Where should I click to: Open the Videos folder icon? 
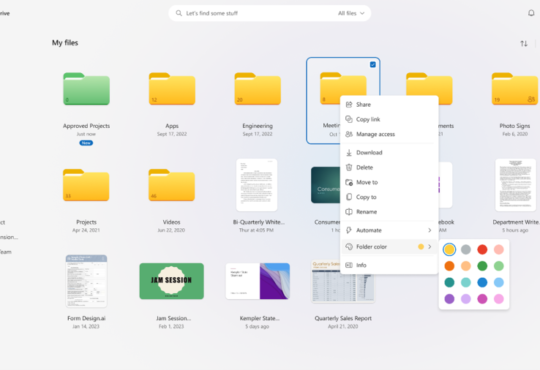click(172, 185)
